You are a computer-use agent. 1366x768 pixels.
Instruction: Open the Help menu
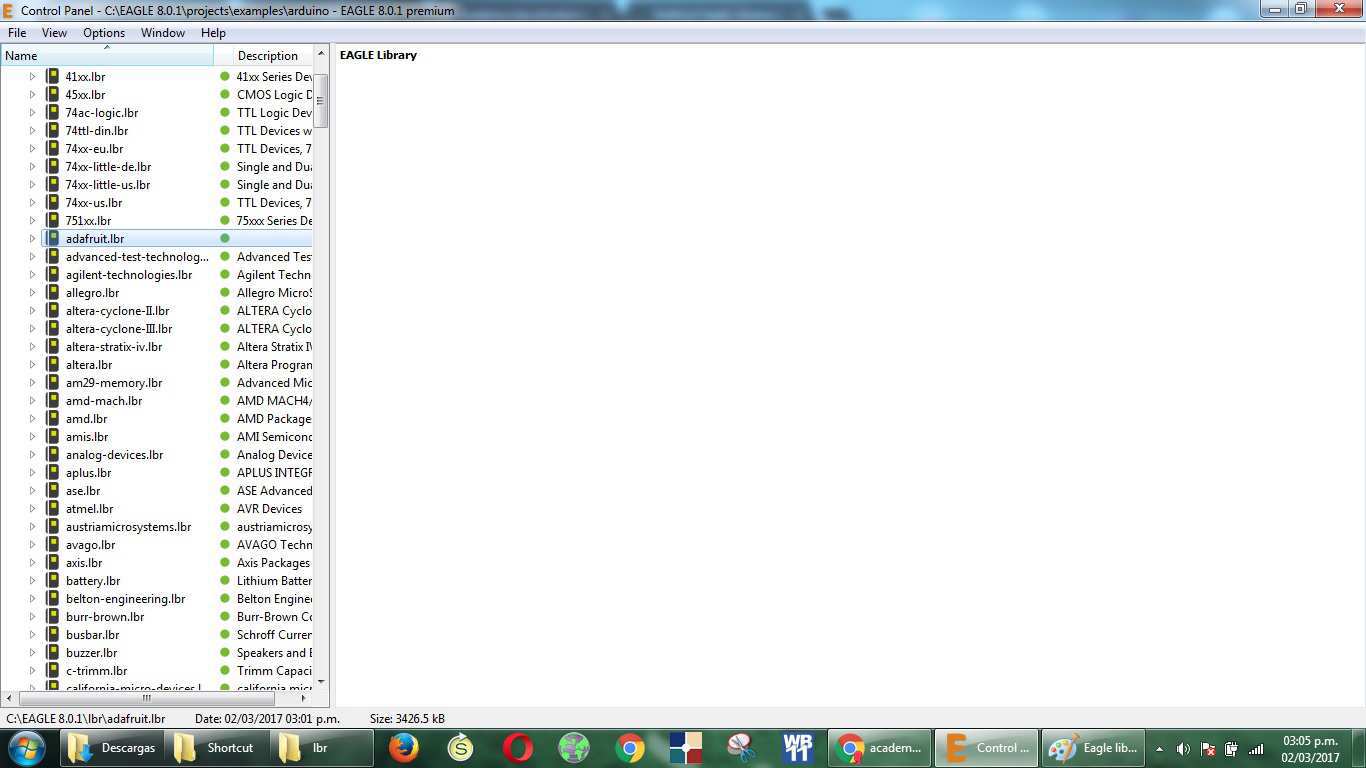[213, 33]
